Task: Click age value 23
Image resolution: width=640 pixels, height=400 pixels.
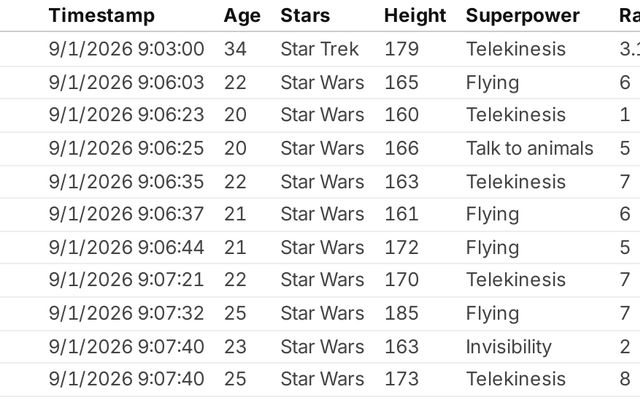Action: tap(235, 347)
